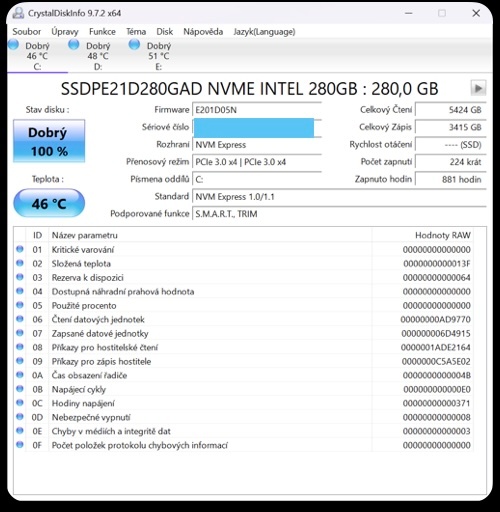
Task: Click the Rozhraní field NVM Express
Action: pyautogui.click(x=257, y=145)
